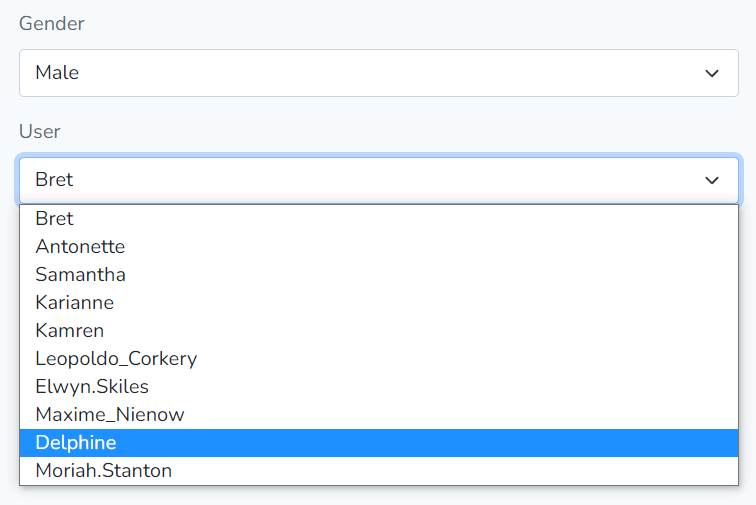Click empty space inside the Gender box

pos(400,73)
